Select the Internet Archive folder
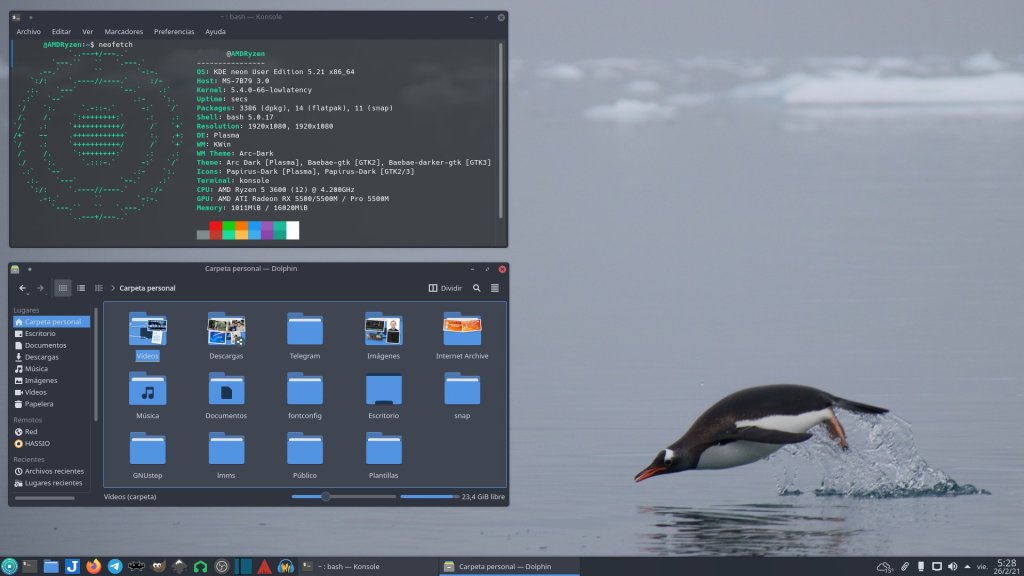 (462, 337)
